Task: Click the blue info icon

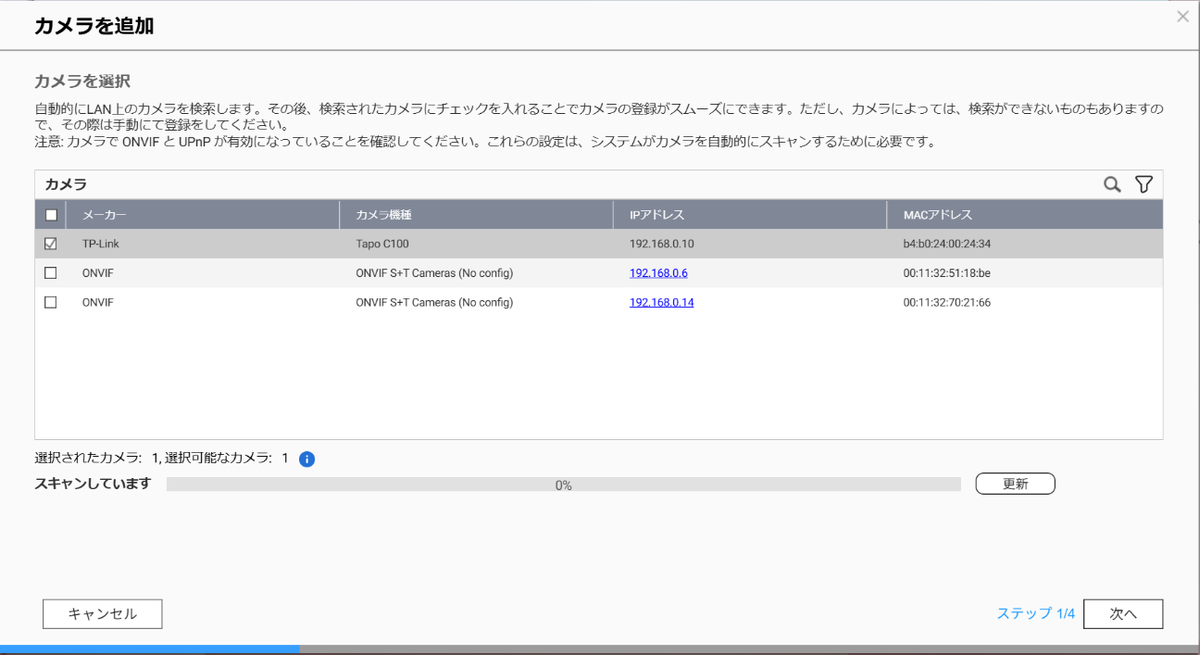Action: click(x=307, y=459)
